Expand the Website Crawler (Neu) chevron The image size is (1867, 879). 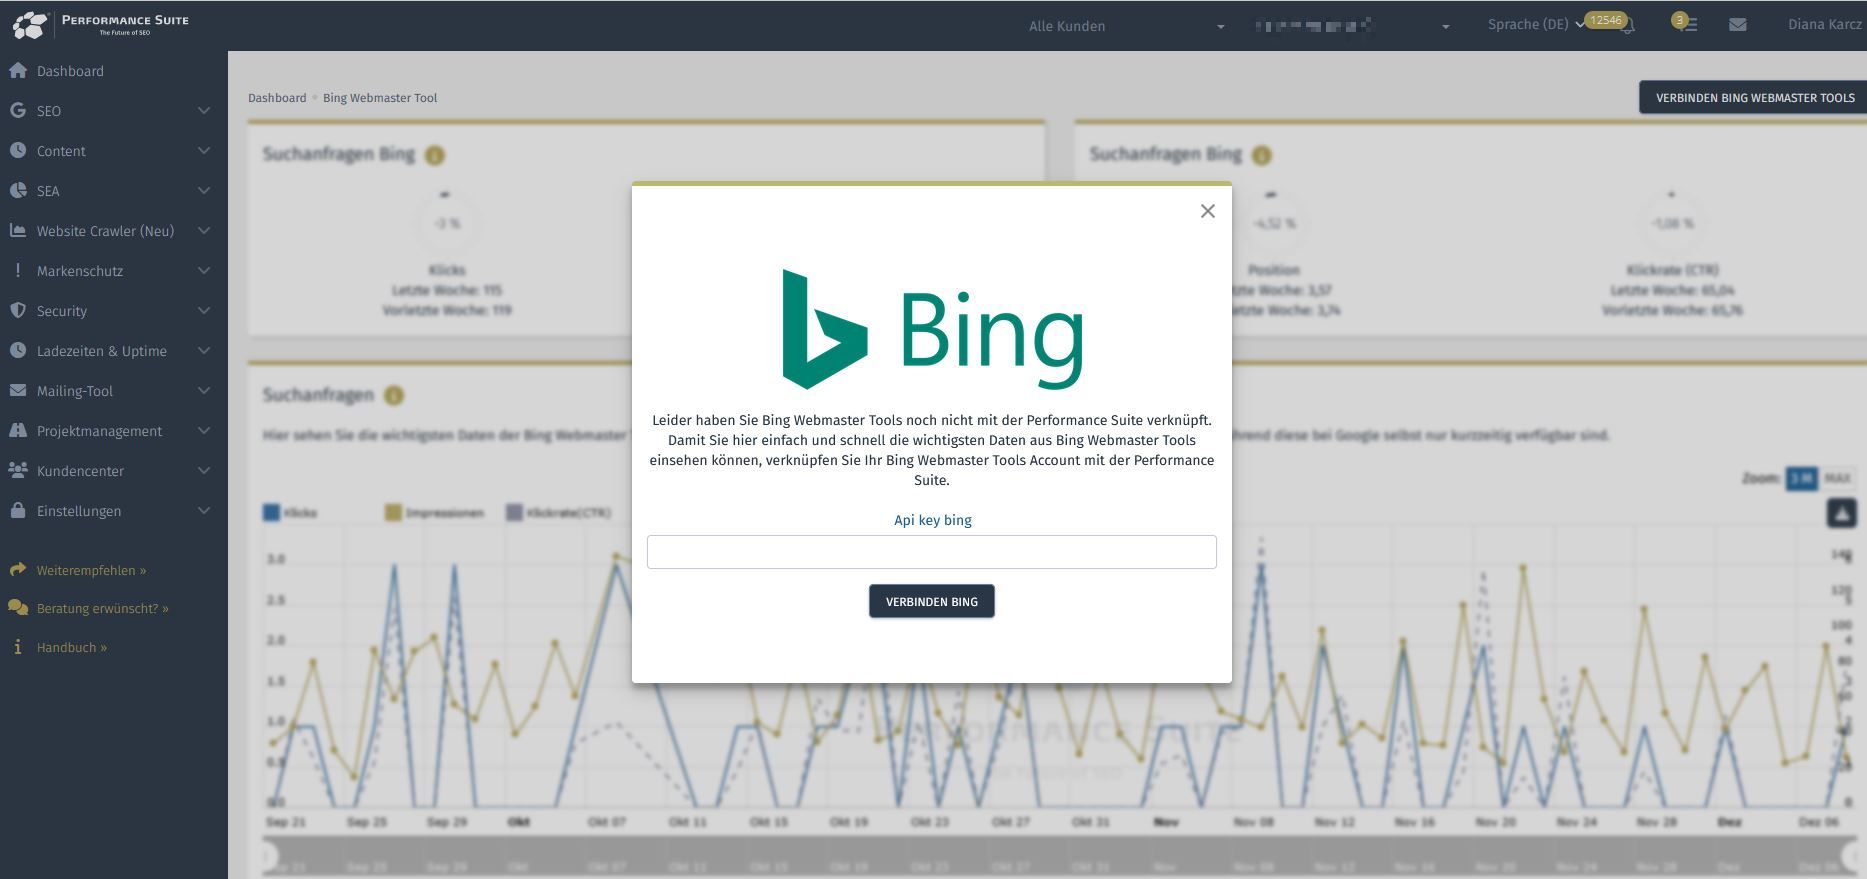(204, 231)
